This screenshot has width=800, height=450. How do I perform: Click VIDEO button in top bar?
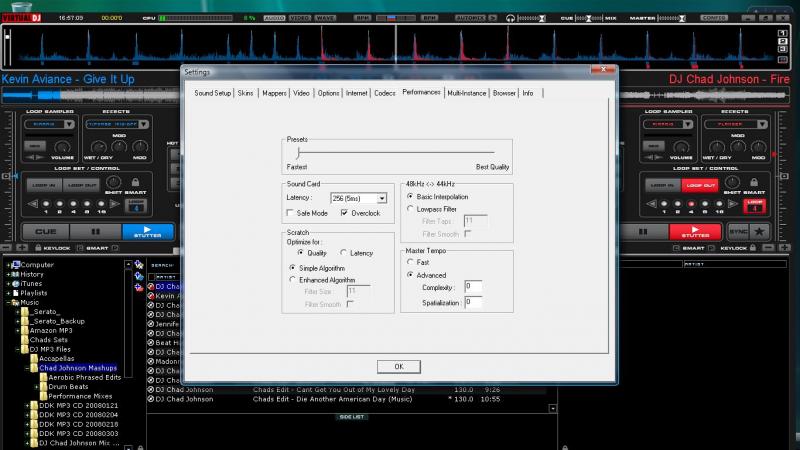click(x=299, y=18)
